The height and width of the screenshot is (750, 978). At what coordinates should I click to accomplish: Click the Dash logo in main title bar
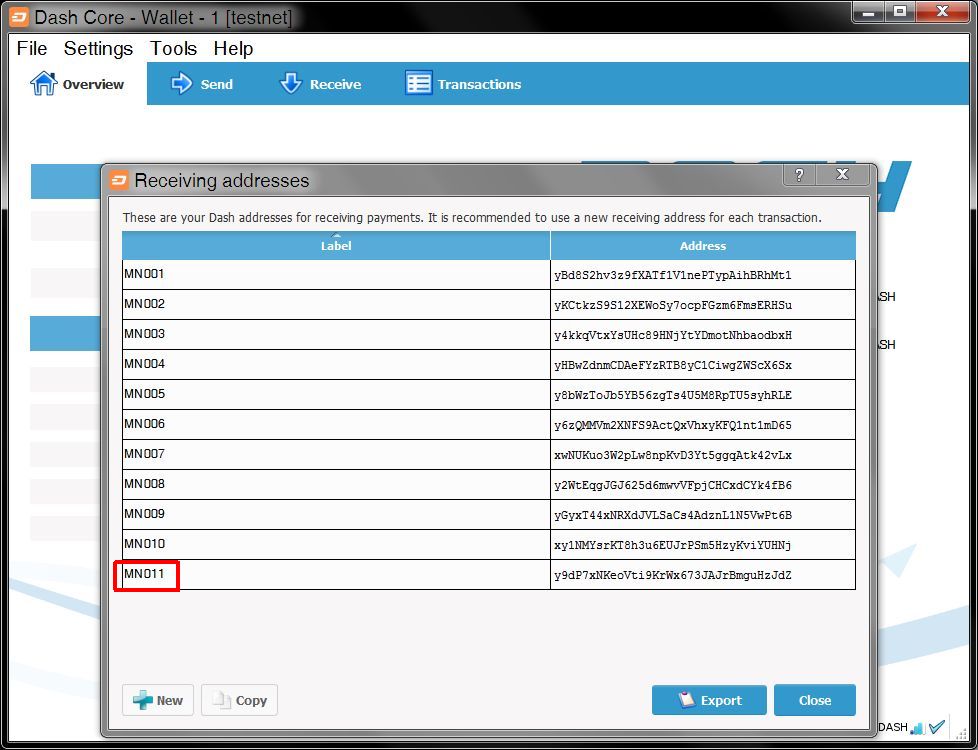(18, 17)
